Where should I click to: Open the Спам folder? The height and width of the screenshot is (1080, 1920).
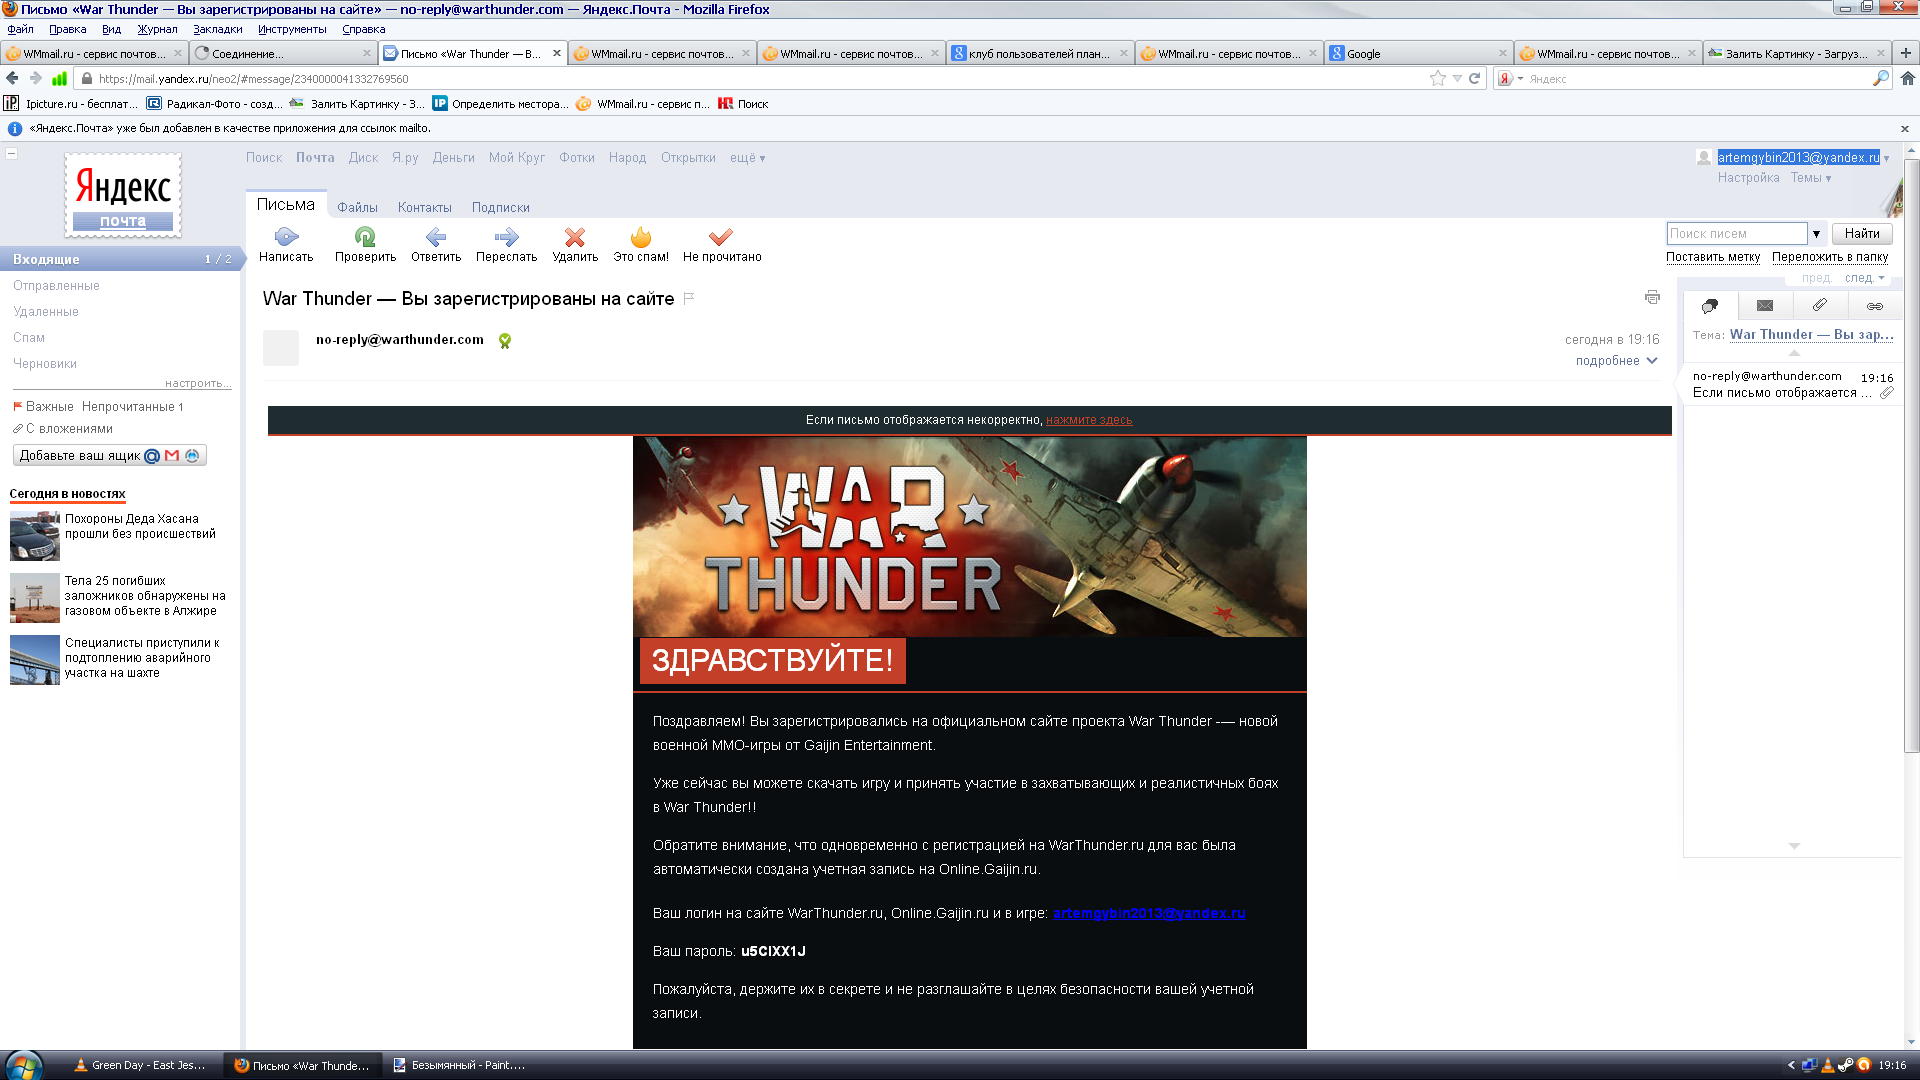[29, 338]
